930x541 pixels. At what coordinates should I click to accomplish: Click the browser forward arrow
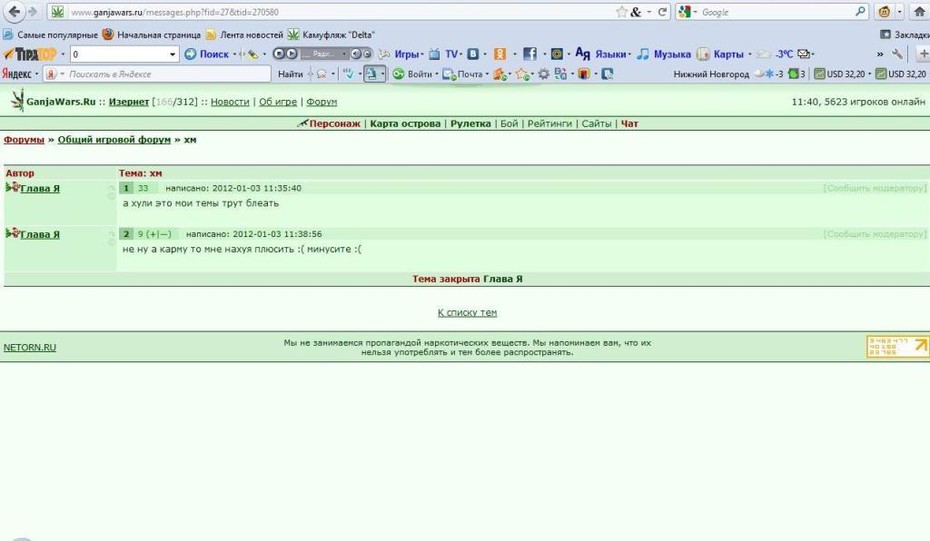[33, 12]
